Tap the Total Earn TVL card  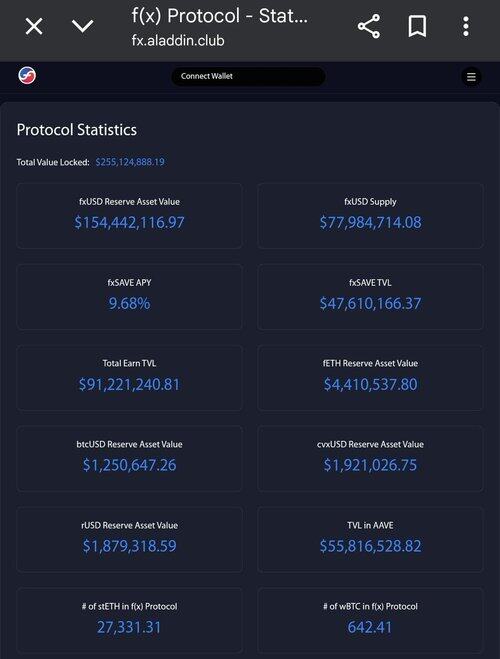click(129, 377)
